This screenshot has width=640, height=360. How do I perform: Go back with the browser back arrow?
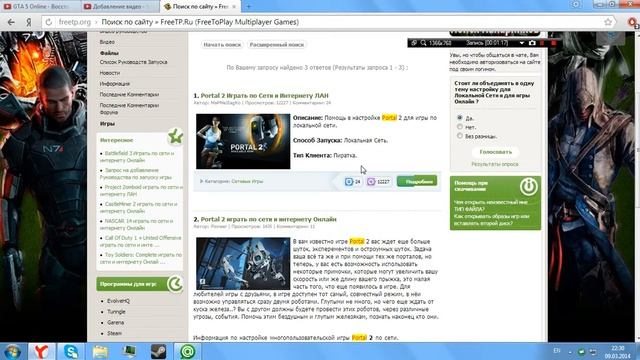click(11, 22)
